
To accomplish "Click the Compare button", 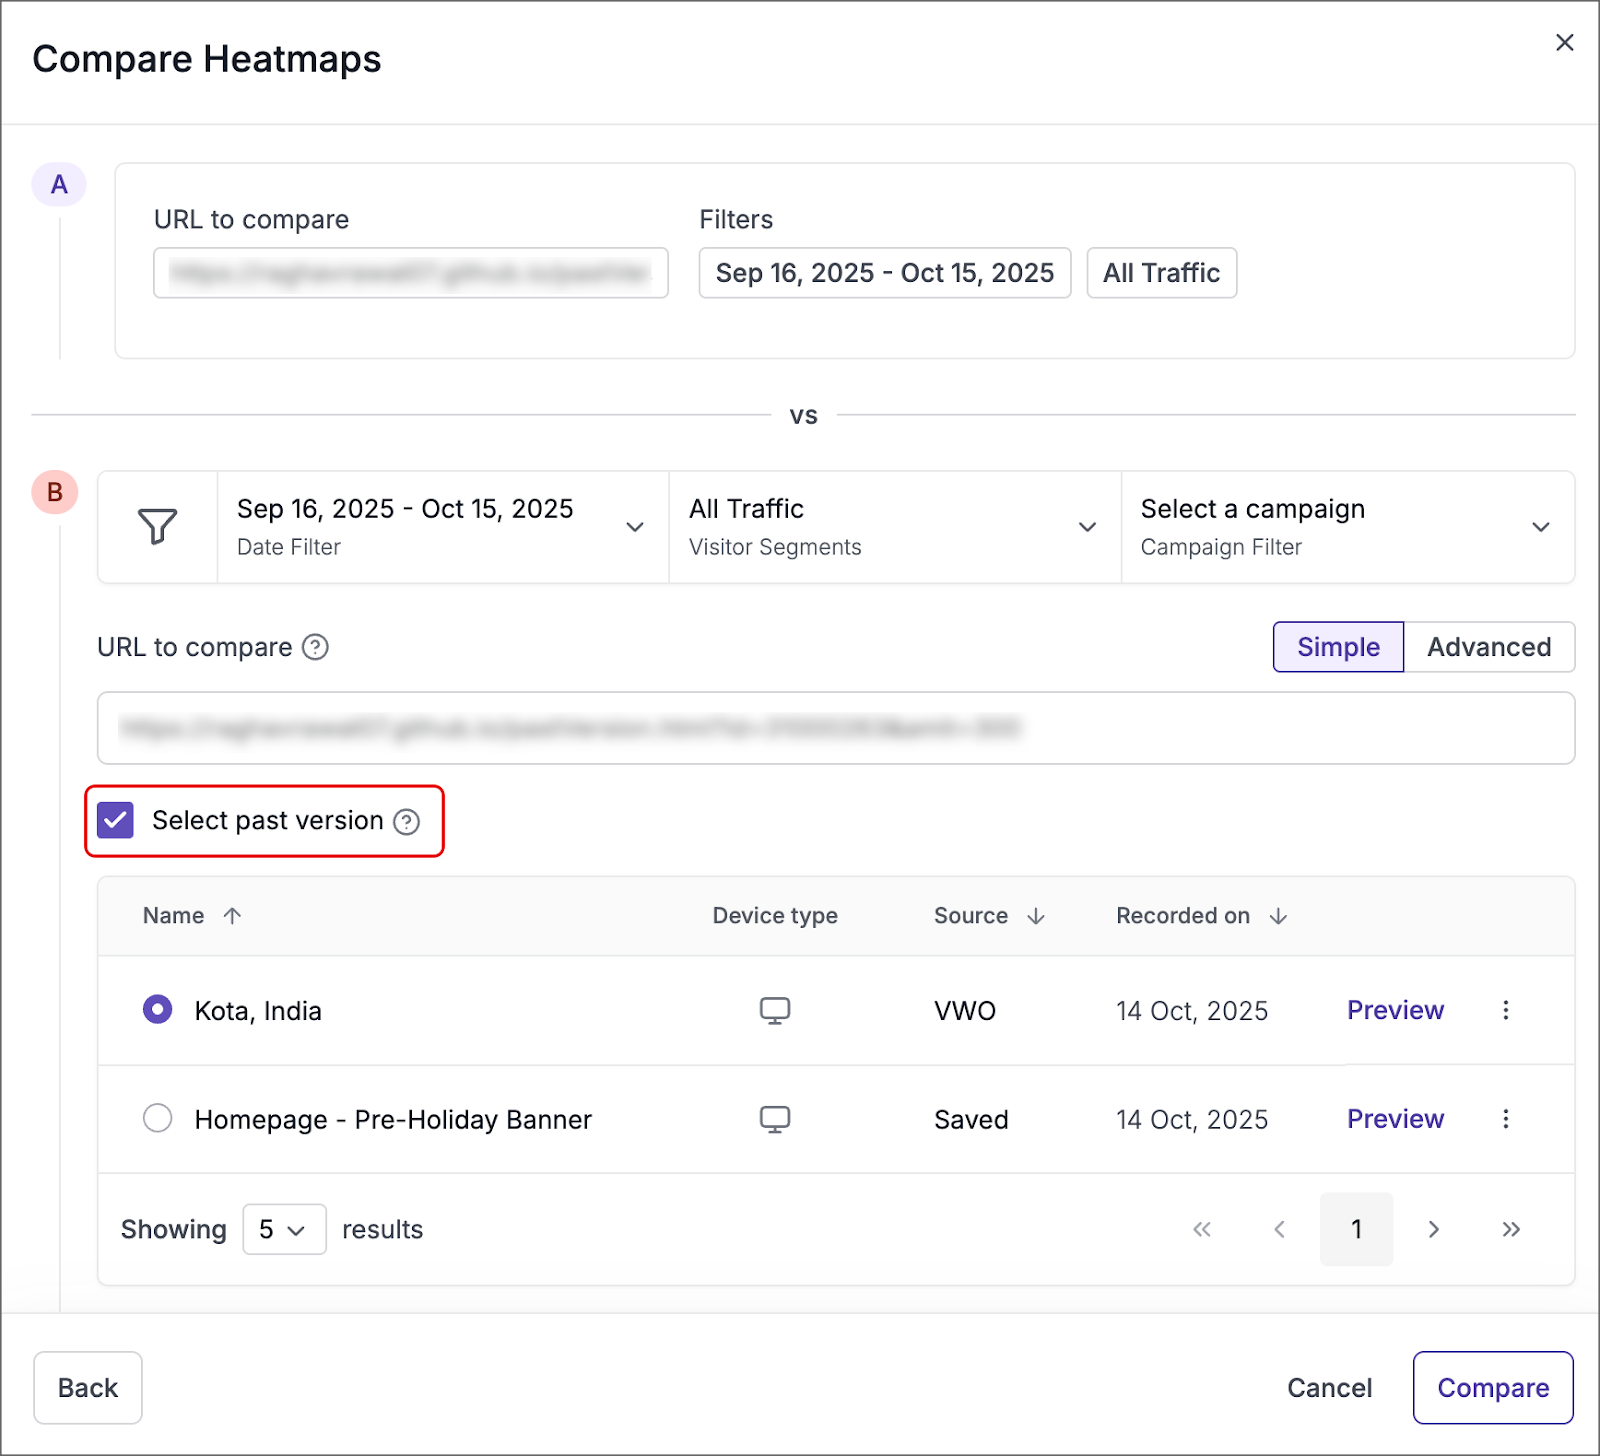I will (1492, 1388).
